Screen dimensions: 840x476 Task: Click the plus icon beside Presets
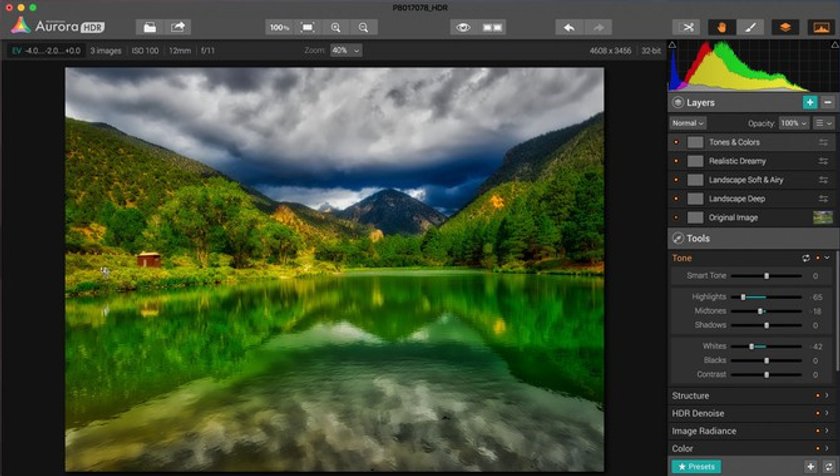811,467
